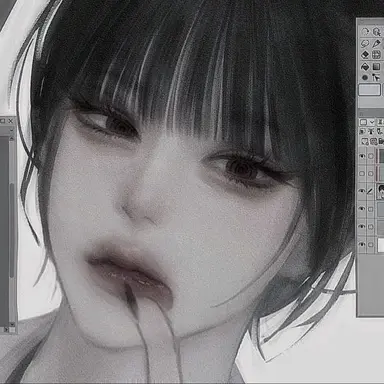
Task: Select the grid pattern tool icon
Action: click(x=377, y=55)
